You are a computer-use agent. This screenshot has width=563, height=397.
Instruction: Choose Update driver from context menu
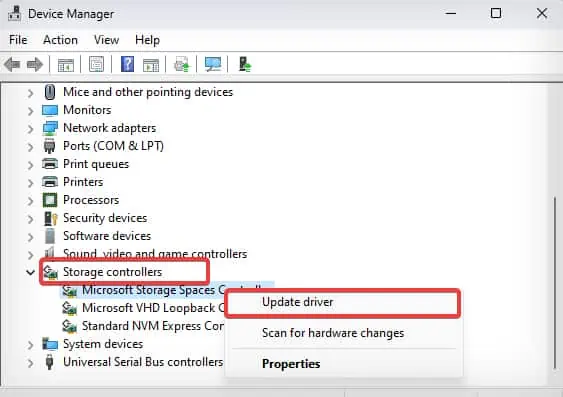(x=343, y=302)
